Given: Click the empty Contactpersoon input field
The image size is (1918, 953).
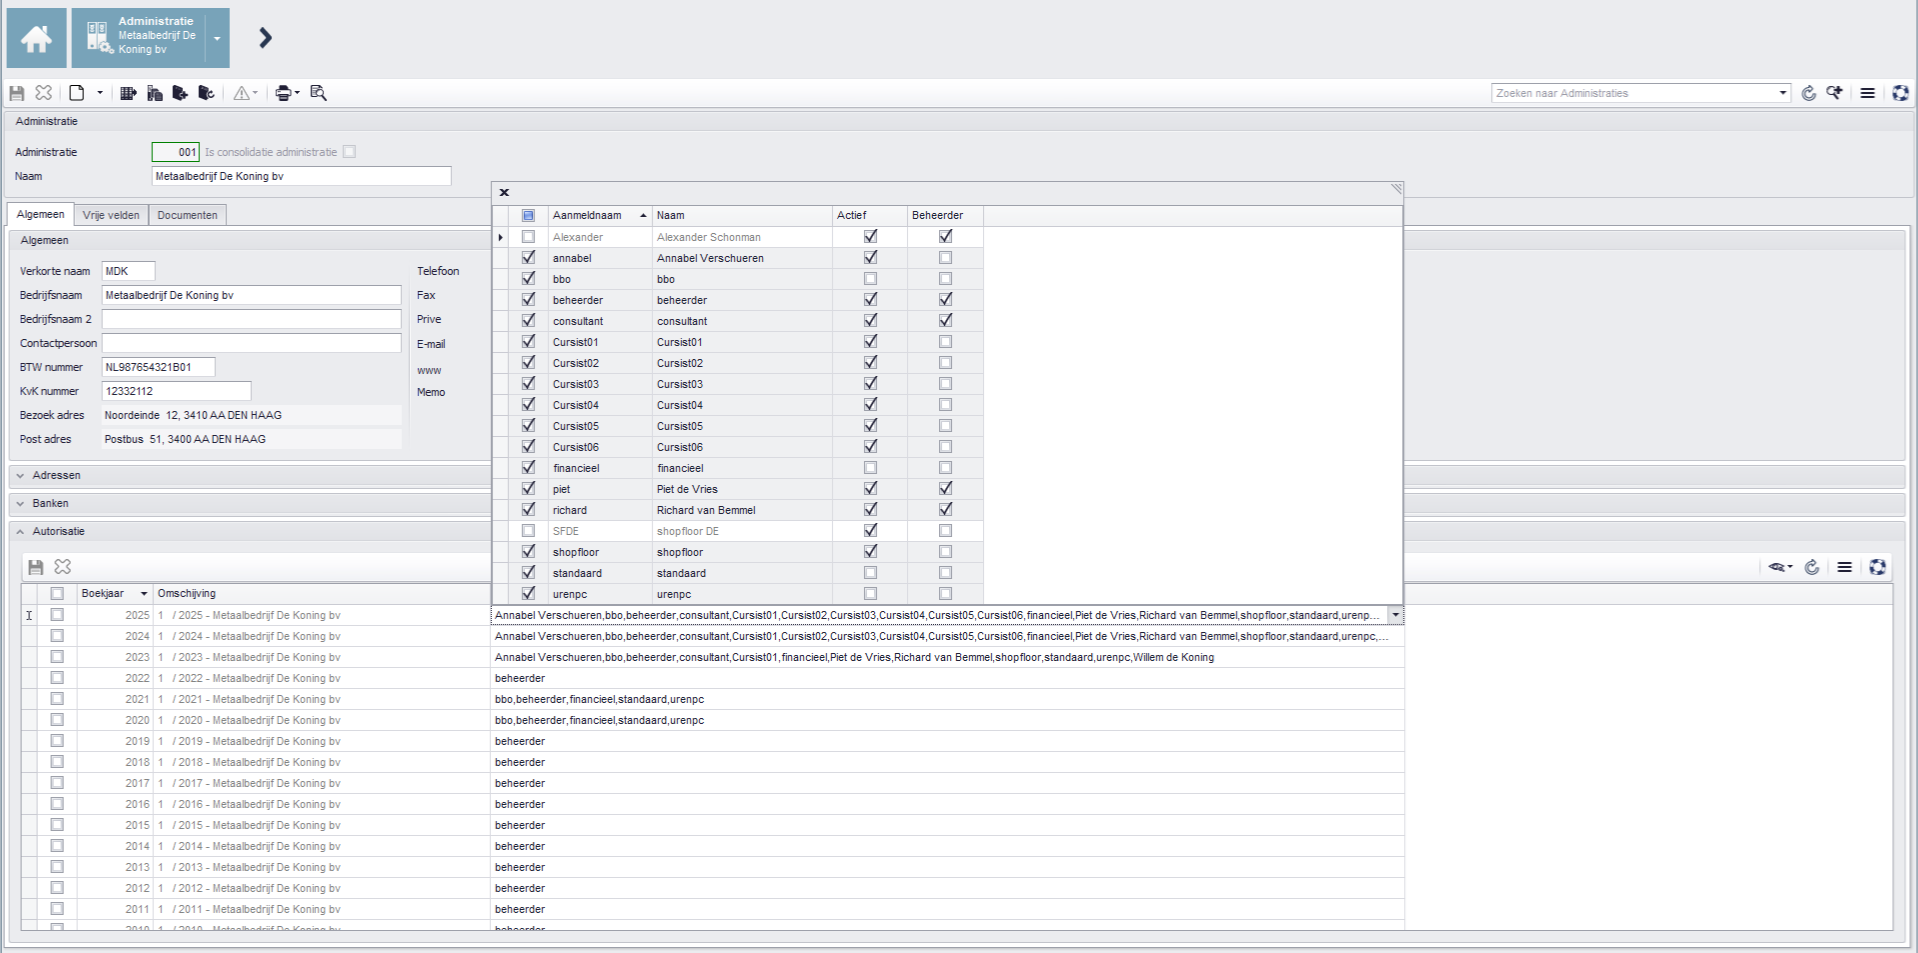Looking at the screenshot, I should click(251, 343).
